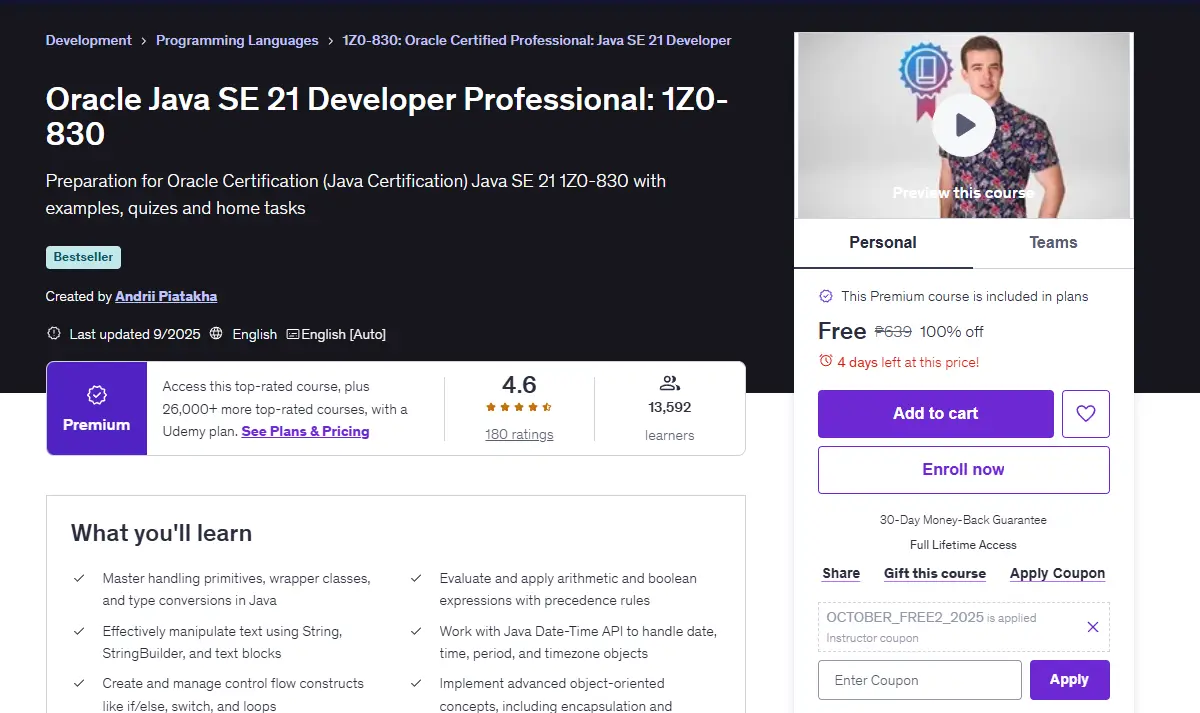Click chevron after Development breadcrumb
The height and width of the screenshot is (713, 1200).
click(x=144, y=41)
